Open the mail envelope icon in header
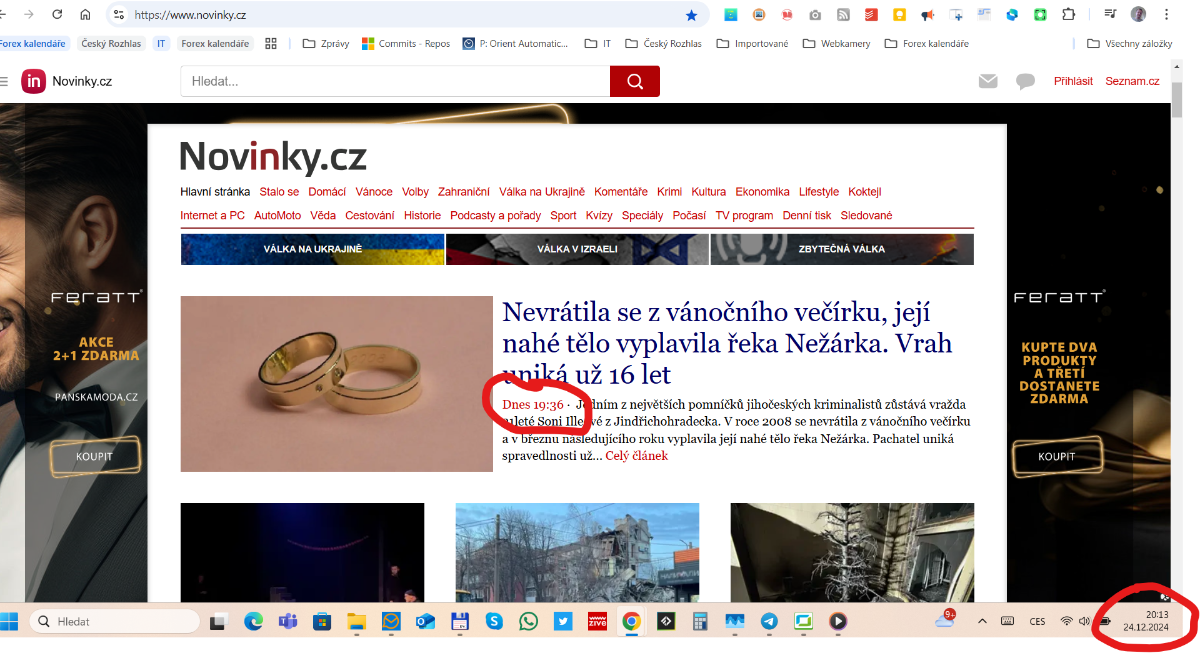The height and width of the screenshot is (653, 1200). tap(988, 81)
